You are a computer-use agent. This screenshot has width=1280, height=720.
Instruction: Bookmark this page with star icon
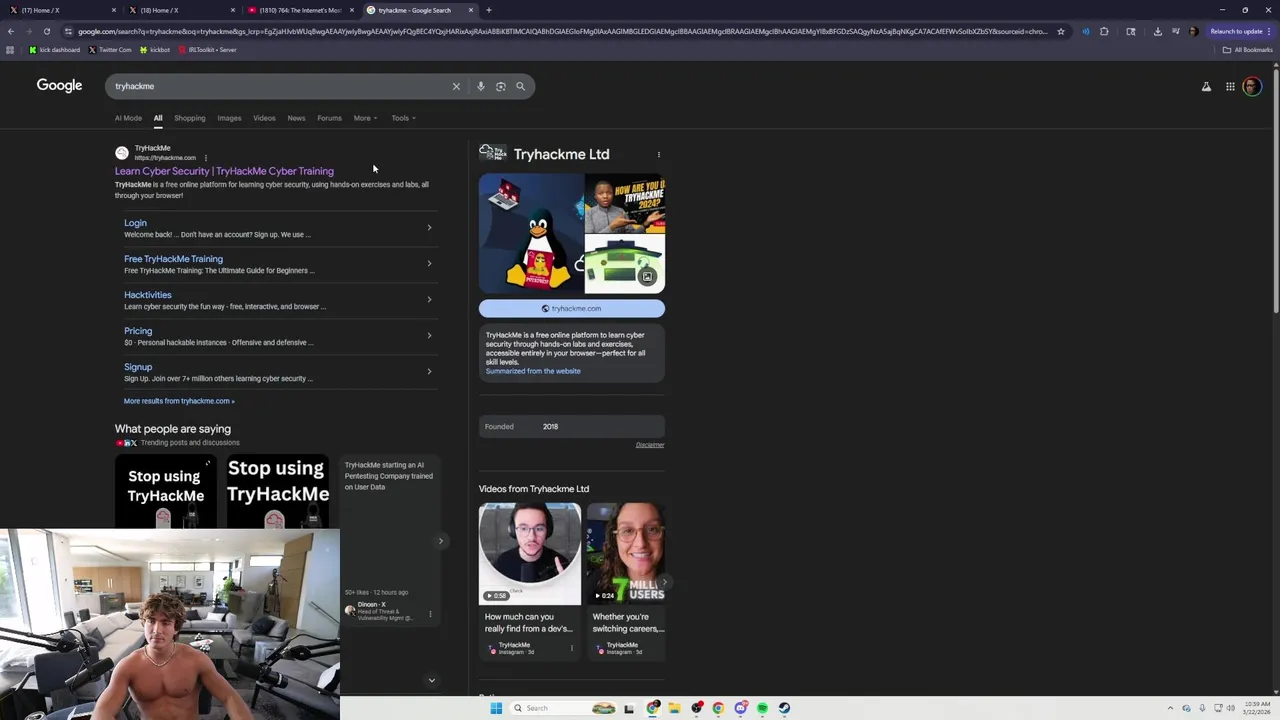tap(1061, 31)
